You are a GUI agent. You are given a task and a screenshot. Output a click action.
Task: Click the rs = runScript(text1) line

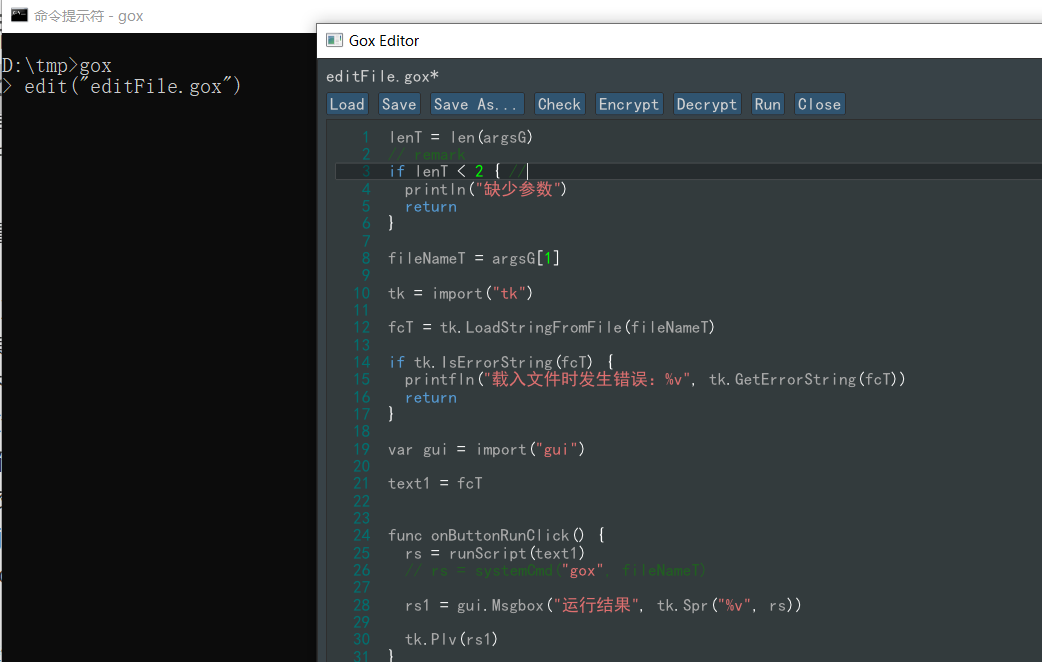(x=495, y=553)
